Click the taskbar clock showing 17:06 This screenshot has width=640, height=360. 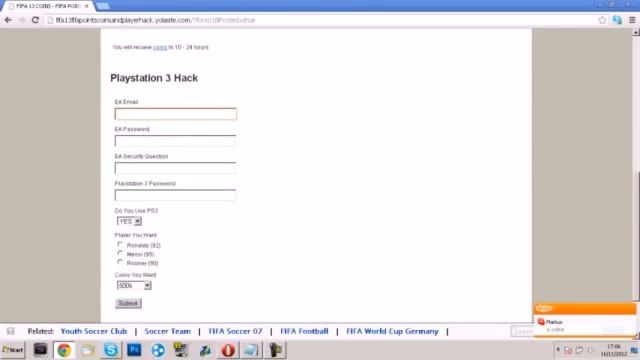click(x=613, y=350)
